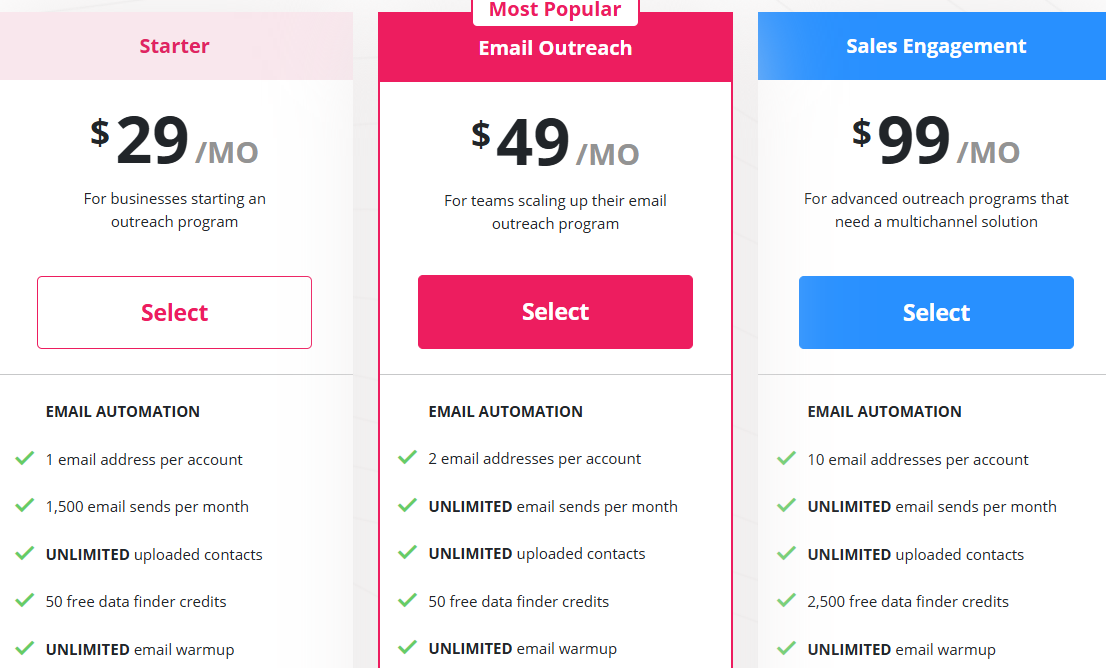Click the Sales Engagement plan header
The image size is (1106, 668).
(x=936, y=46)
